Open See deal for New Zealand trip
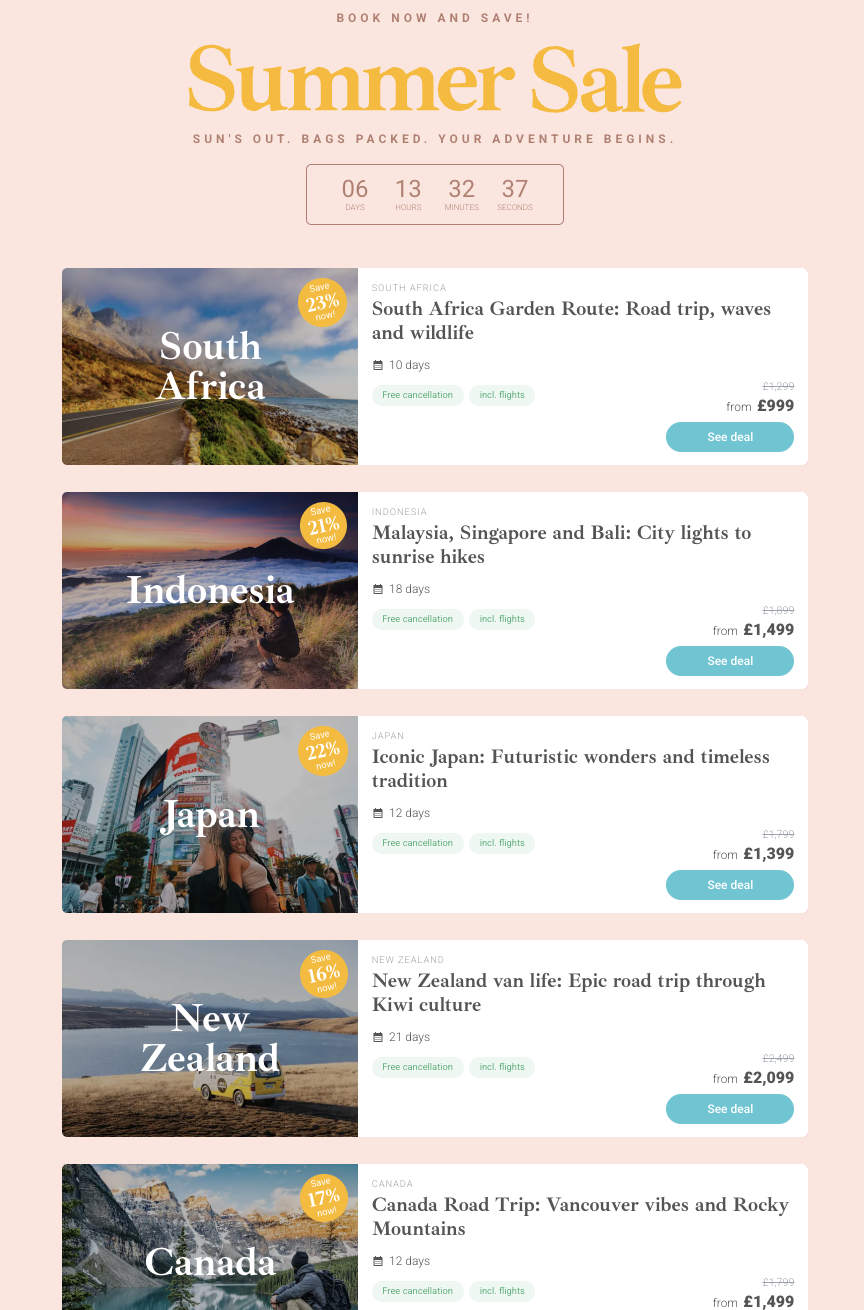 pos(730,1109)
